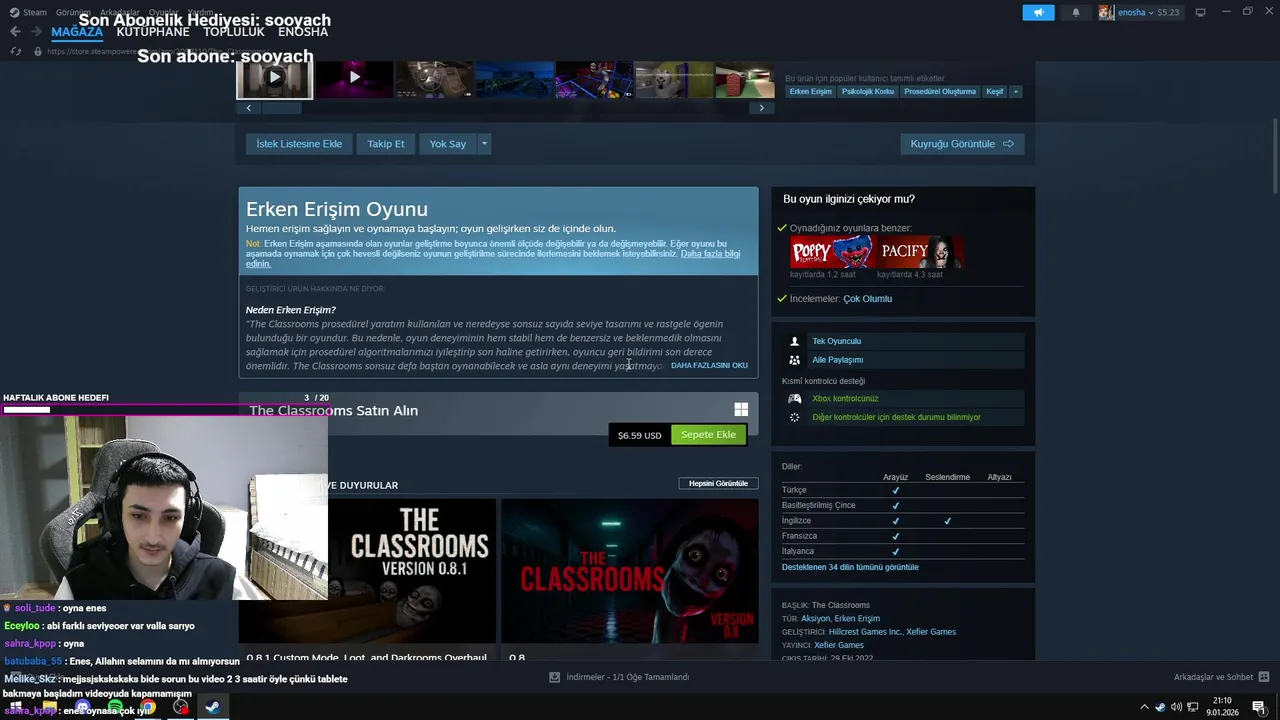1280x720 pixels.
Task: Enter Big Picture mode via monitor icon
Action: [1200, 12]
